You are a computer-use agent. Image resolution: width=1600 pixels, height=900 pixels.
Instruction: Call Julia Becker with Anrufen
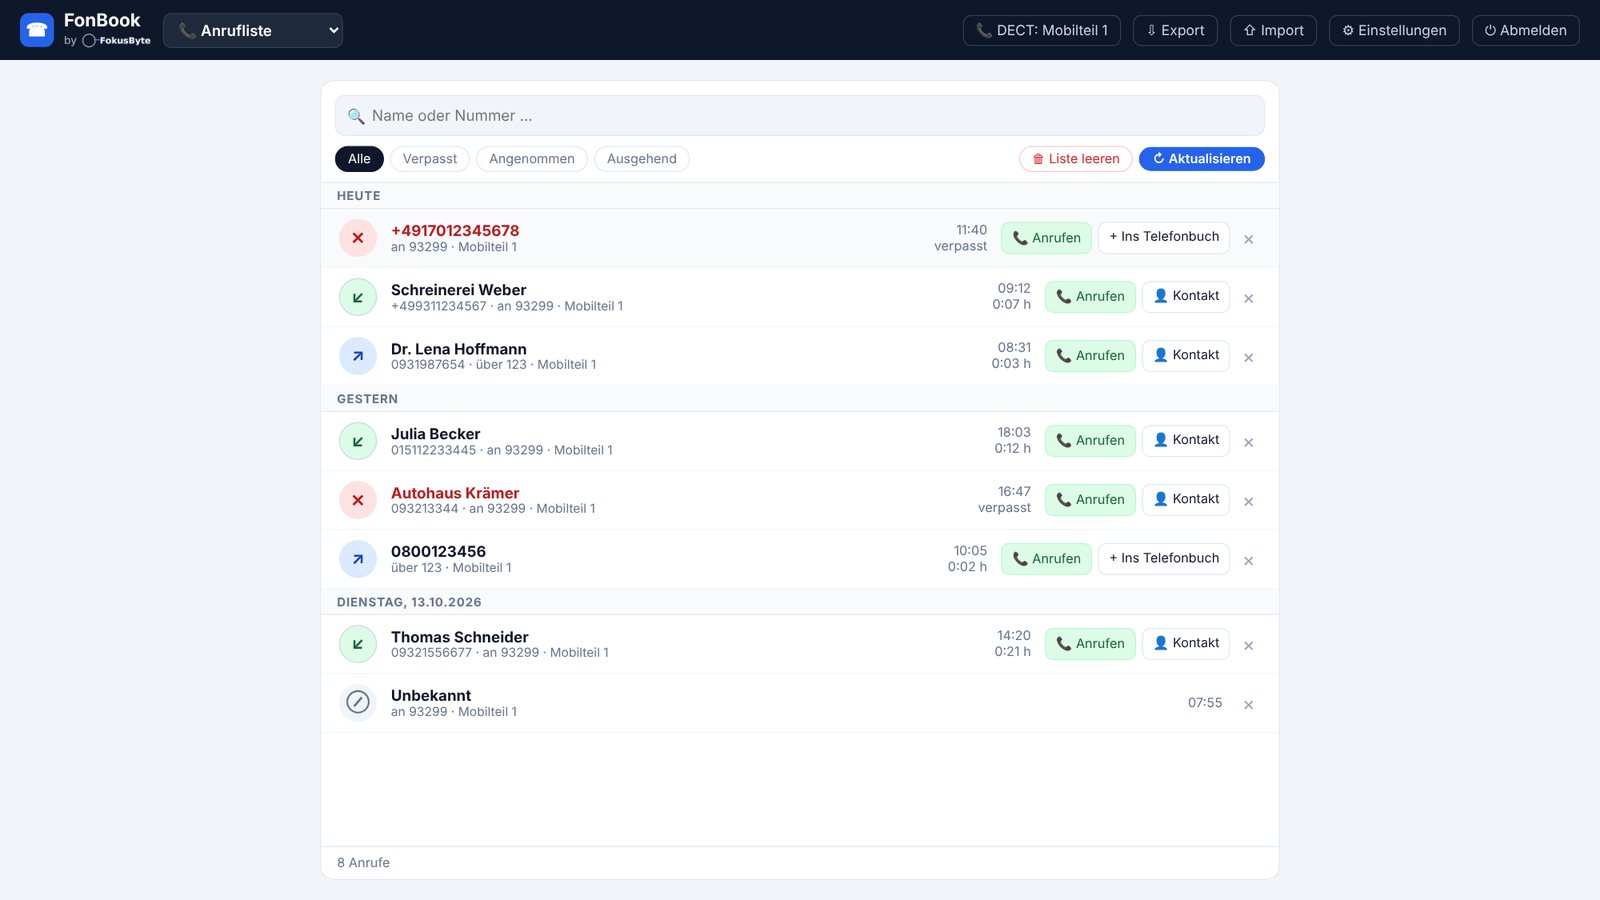pos(1090,441)
